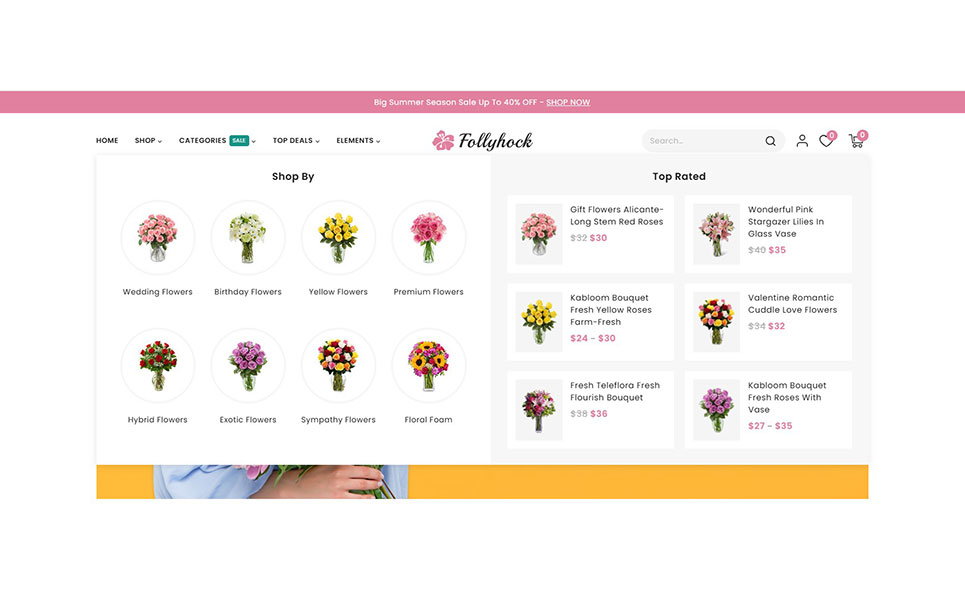Select the Yellow Flowers category circle

[338, 238]
